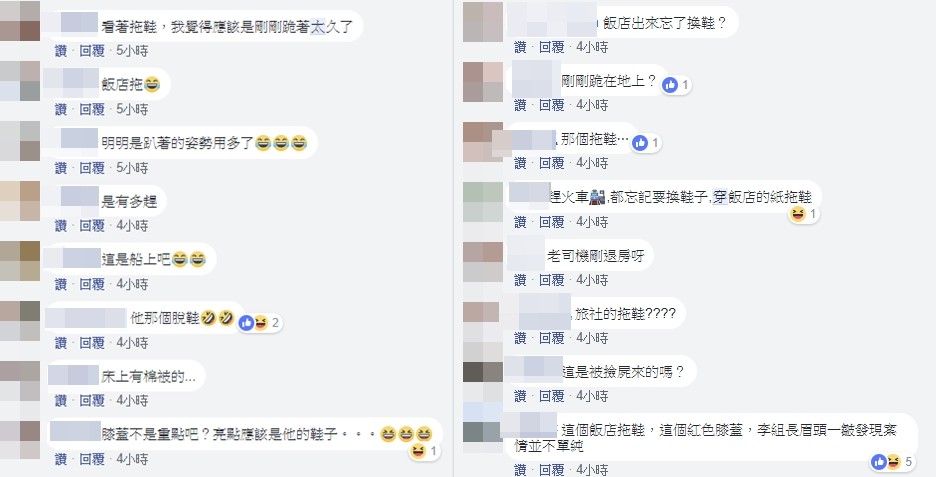Reply to the 老司機剛退房呀 comment
This screenshot has height=477, width=936.
552,280
